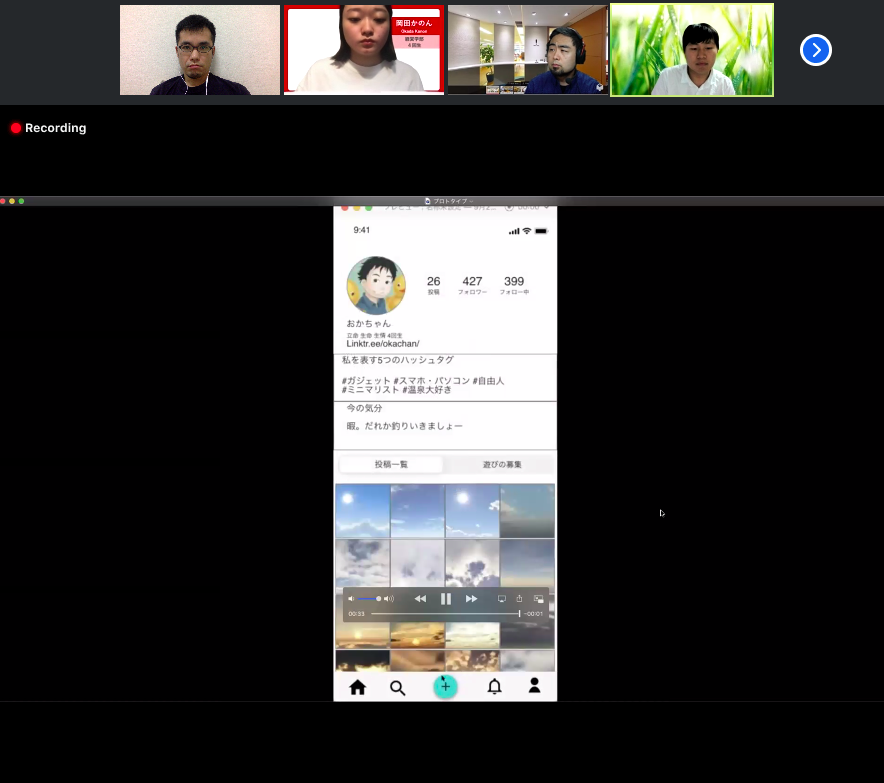Open the dark cloudy photo at grid top-right

(x=527, y=511)
